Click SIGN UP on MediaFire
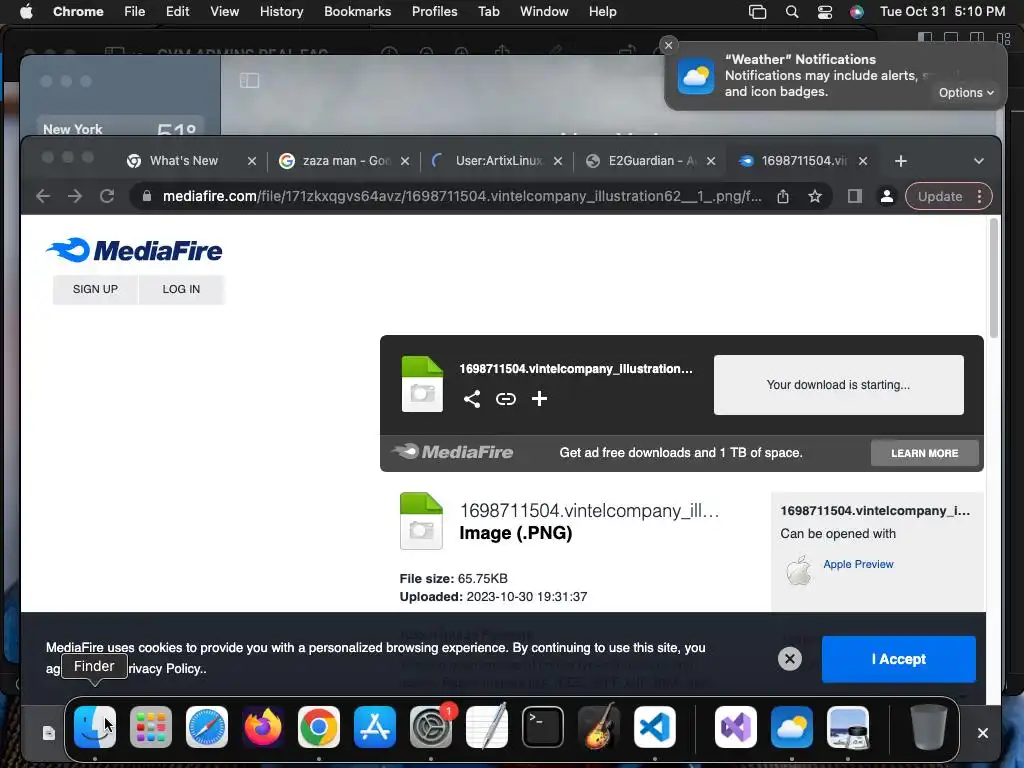The height and width of the screenshot is (768, 1024). [95, 289]
